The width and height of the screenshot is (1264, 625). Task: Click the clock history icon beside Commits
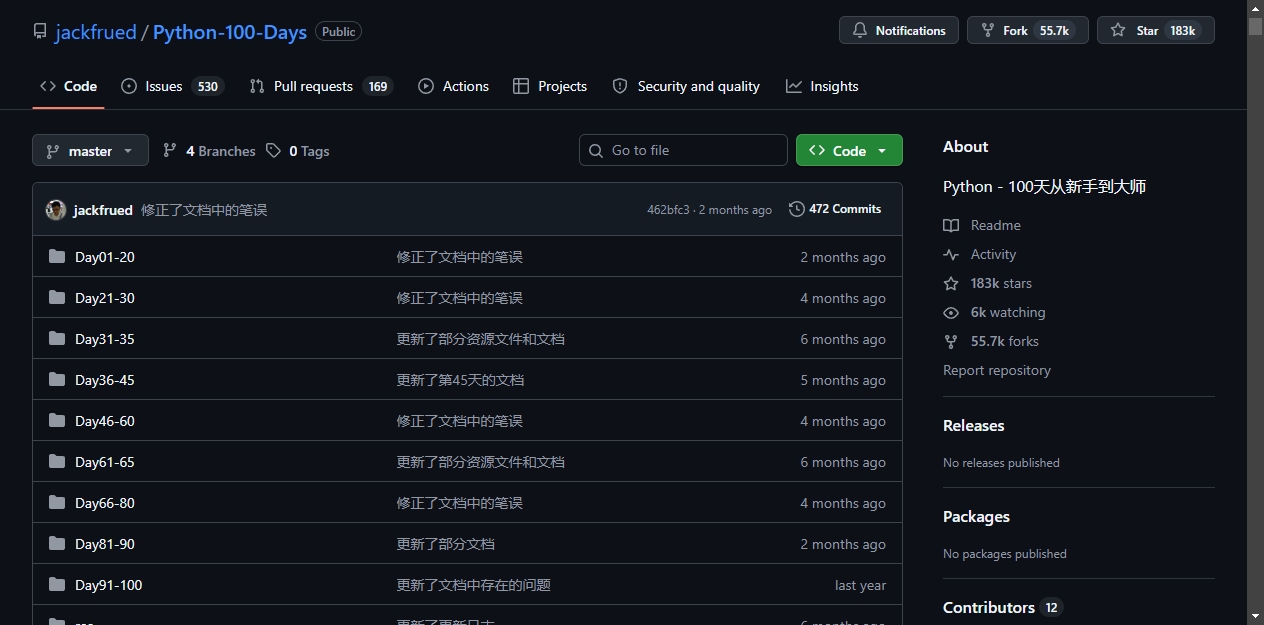coord(797,209)
